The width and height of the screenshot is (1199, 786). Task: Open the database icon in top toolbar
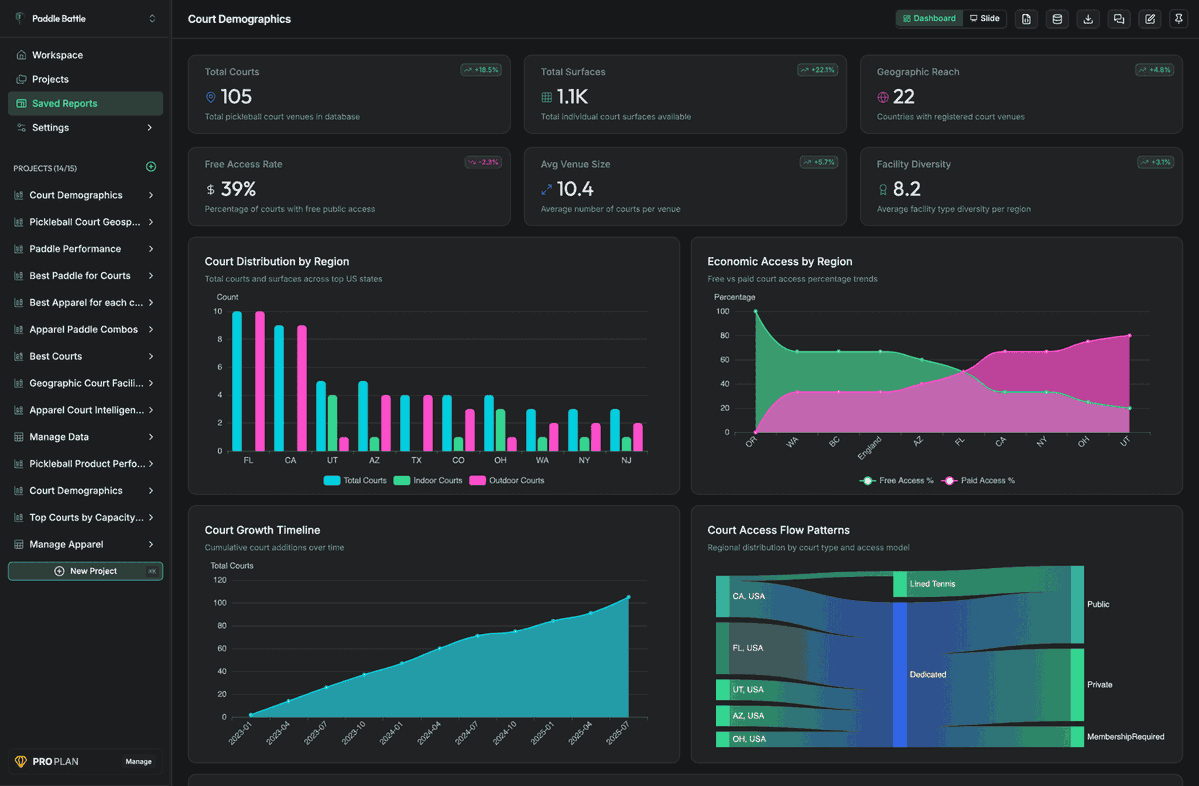1057,19
